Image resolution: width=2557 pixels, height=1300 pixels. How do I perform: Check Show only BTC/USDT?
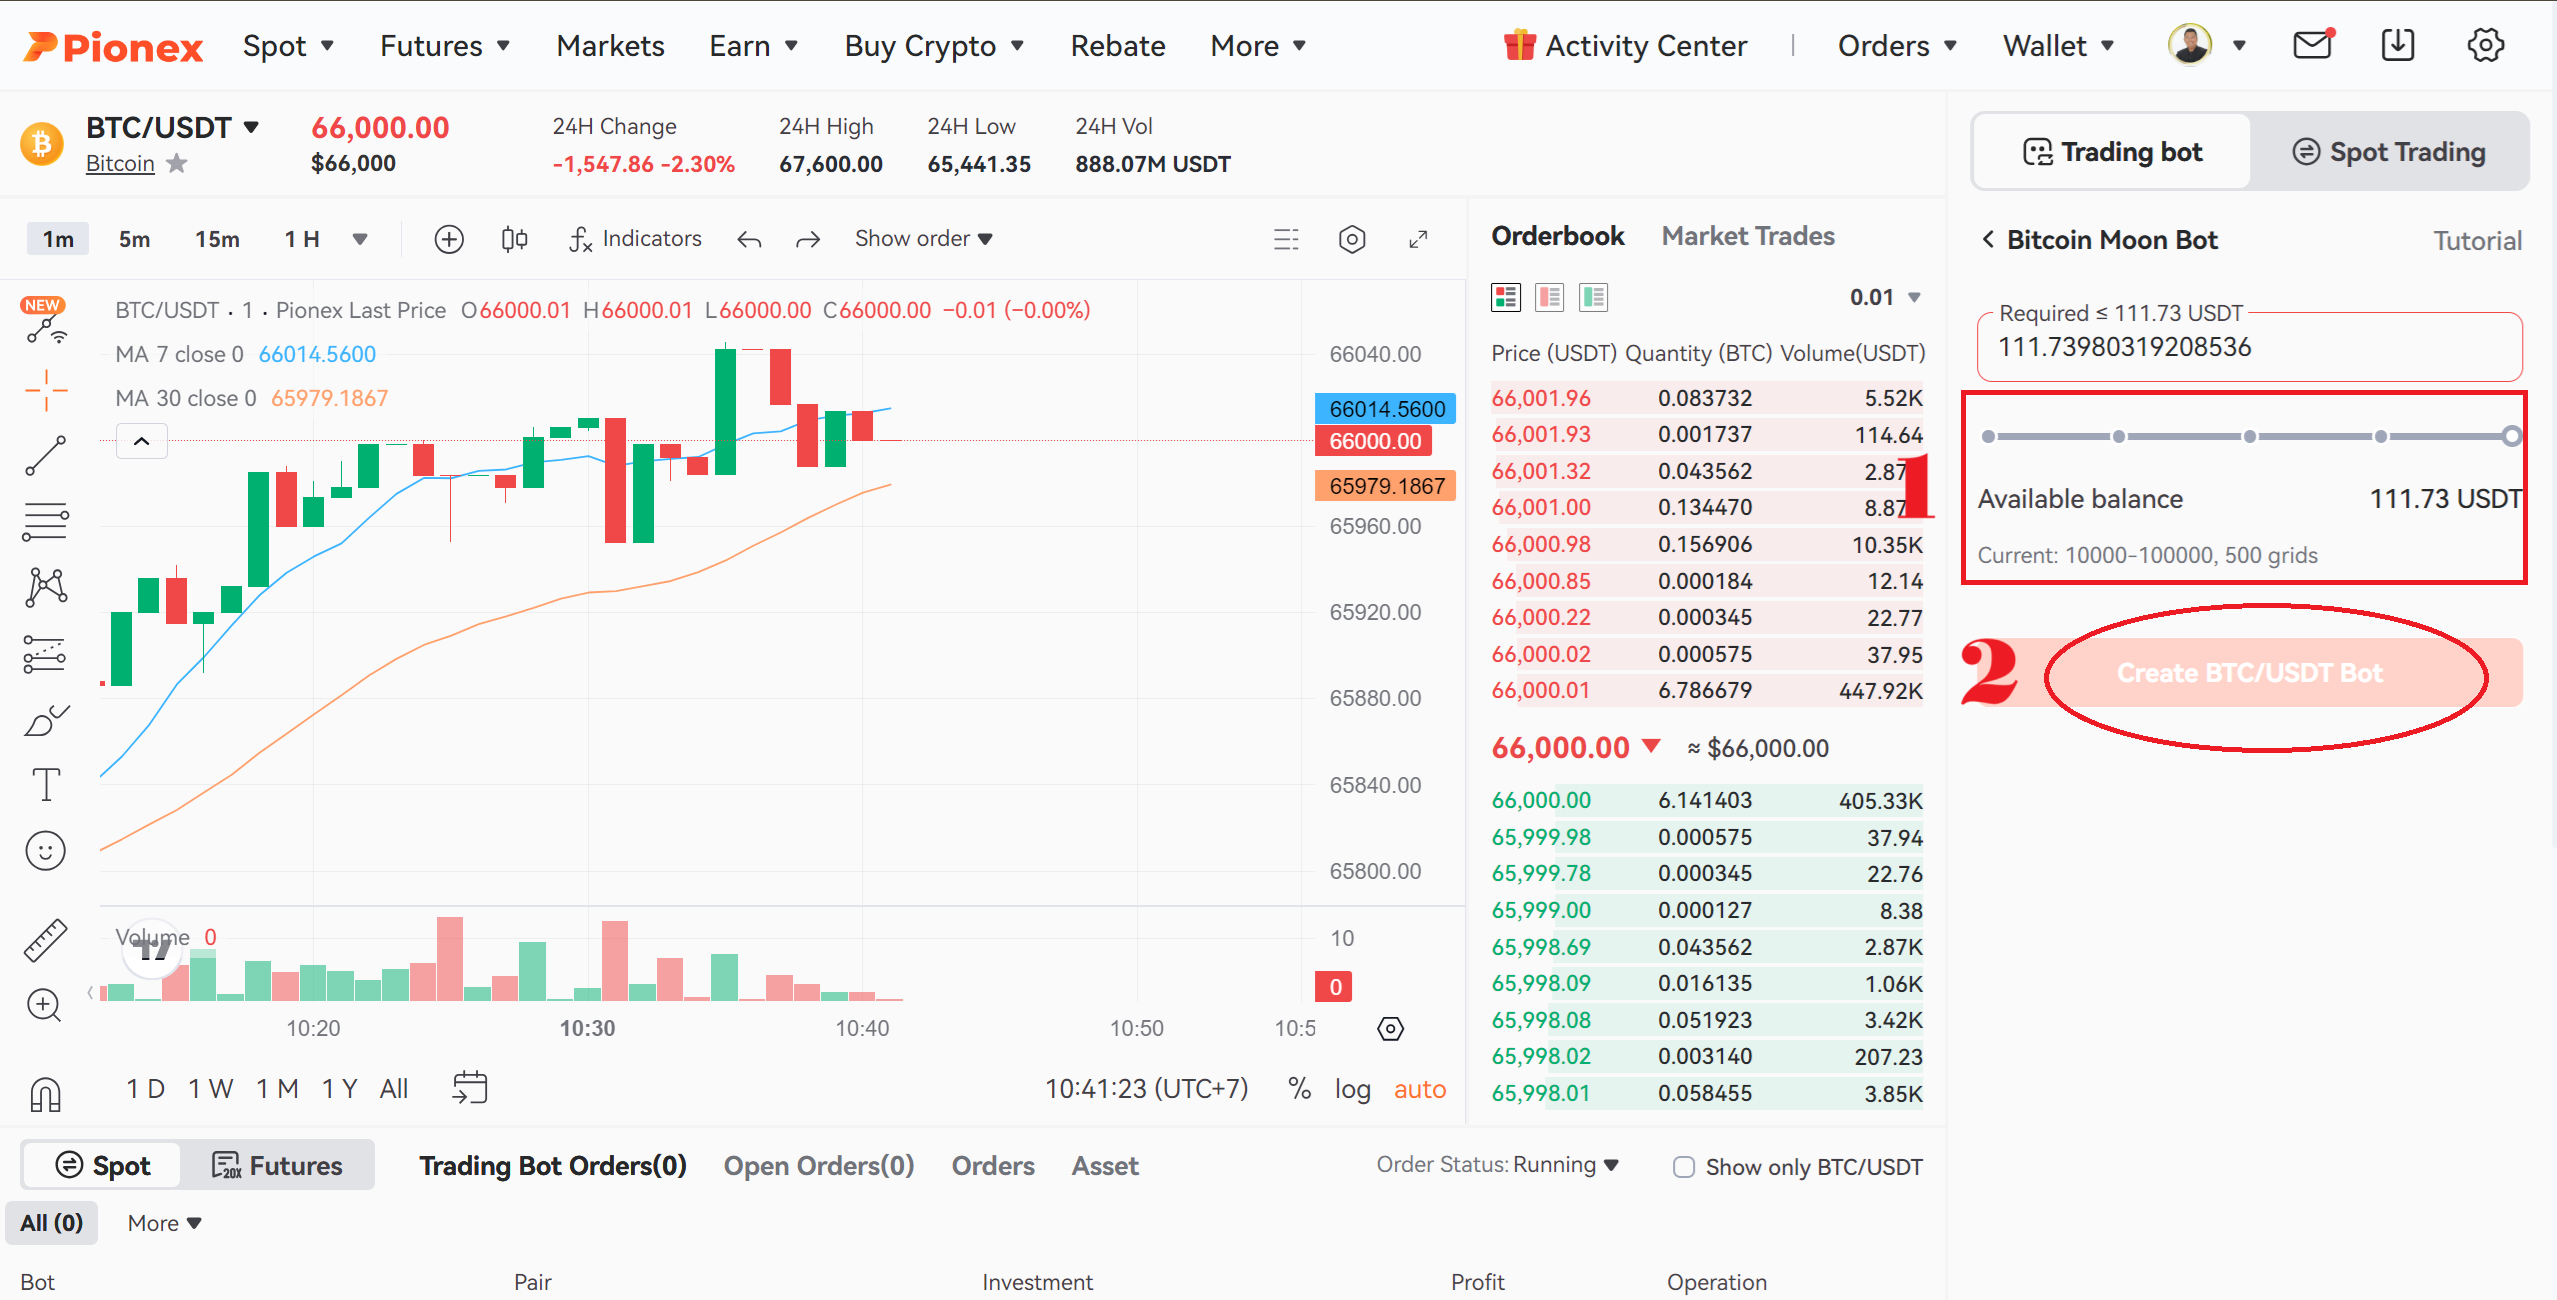tap(1684, 1167)
